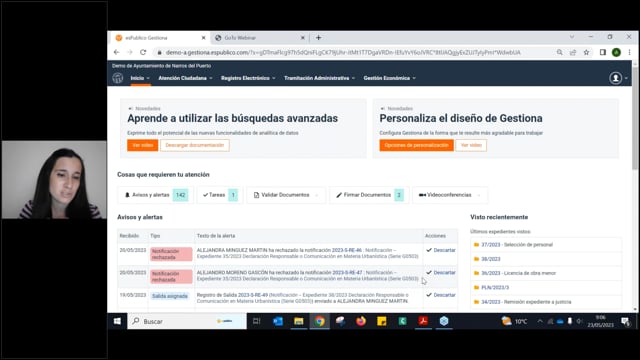The width and height of the screenshot is (640, 360).
Task: Open Validar Documentos box
Action: (x=286, y=195)
